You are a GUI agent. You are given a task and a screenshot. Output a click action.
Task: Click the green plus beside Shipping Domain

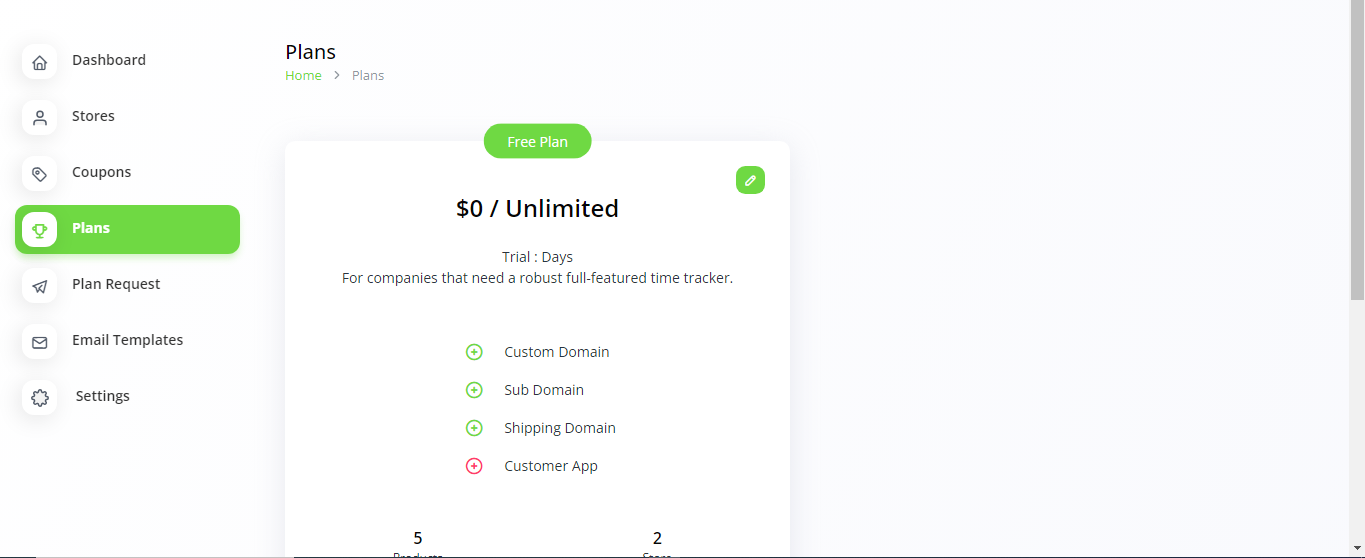[x=474, y=428]
